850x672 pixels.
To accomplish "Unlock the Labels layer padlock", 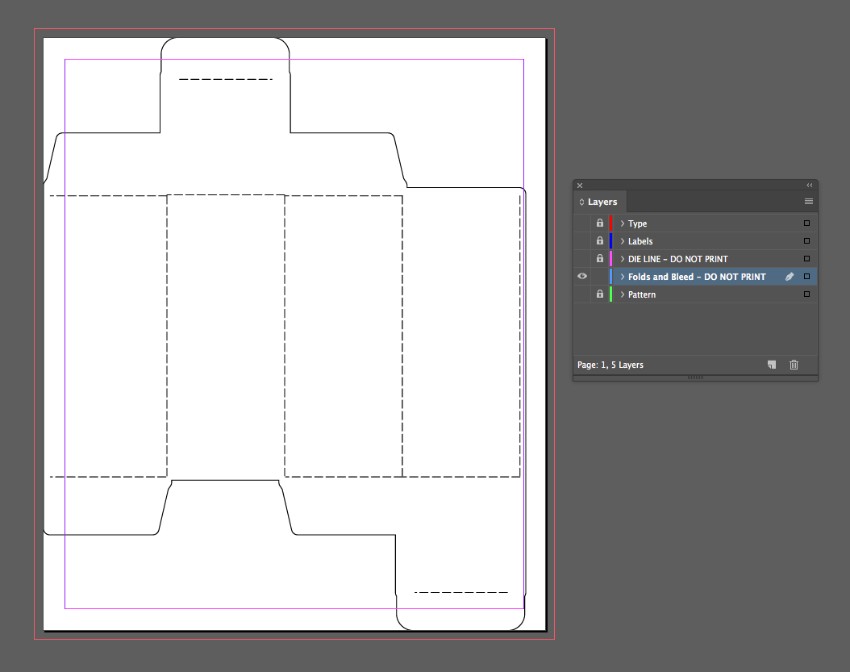I will [600, 241].
